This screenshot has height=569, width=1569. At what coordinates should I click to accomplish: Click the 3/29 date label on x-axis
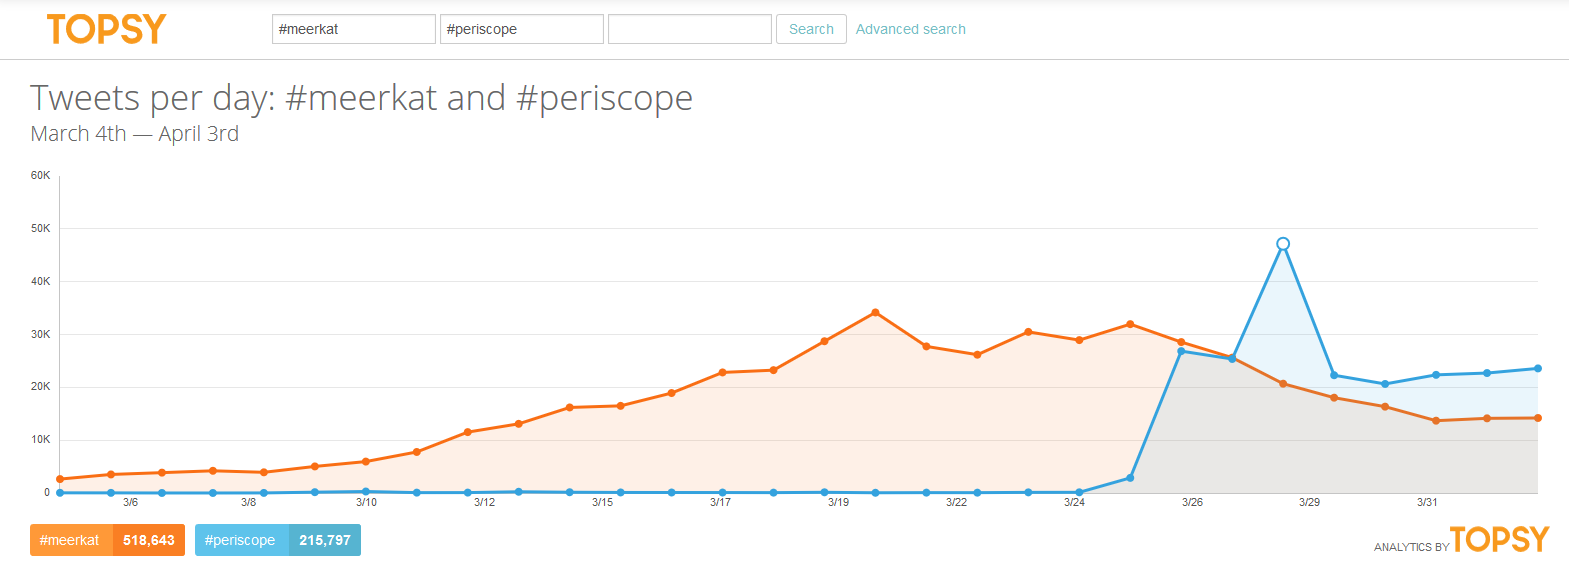click(1309, 502)
